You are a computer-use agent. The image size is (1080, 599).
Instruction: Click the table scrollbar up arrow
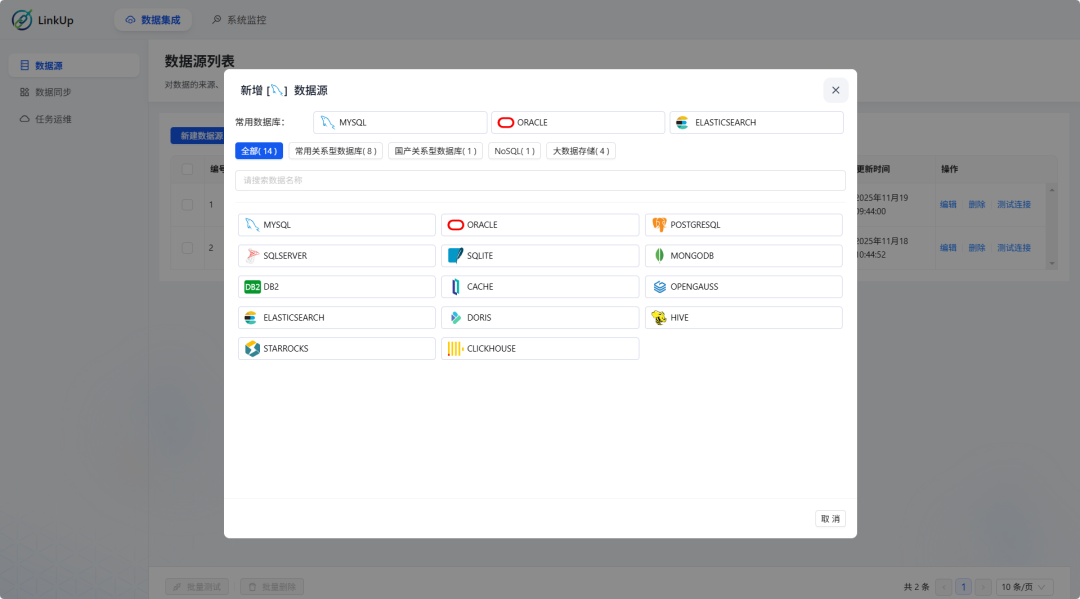click(1052, 190)
